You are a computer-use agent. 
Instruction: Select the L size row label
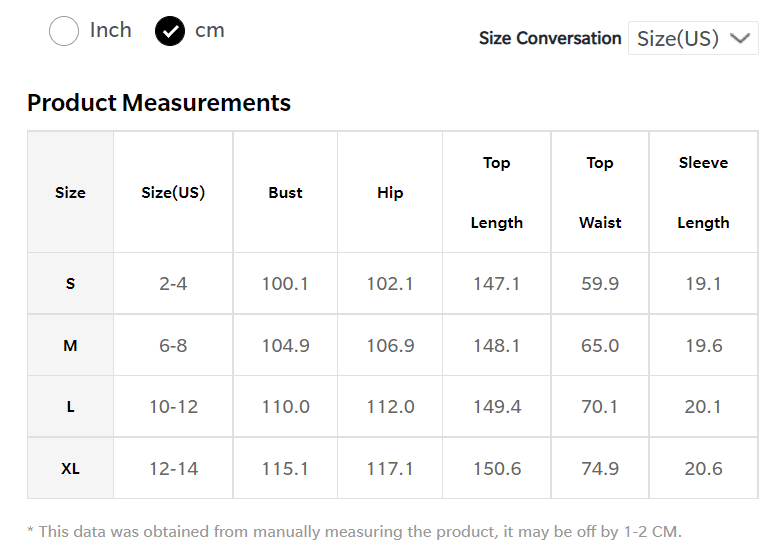70,407
